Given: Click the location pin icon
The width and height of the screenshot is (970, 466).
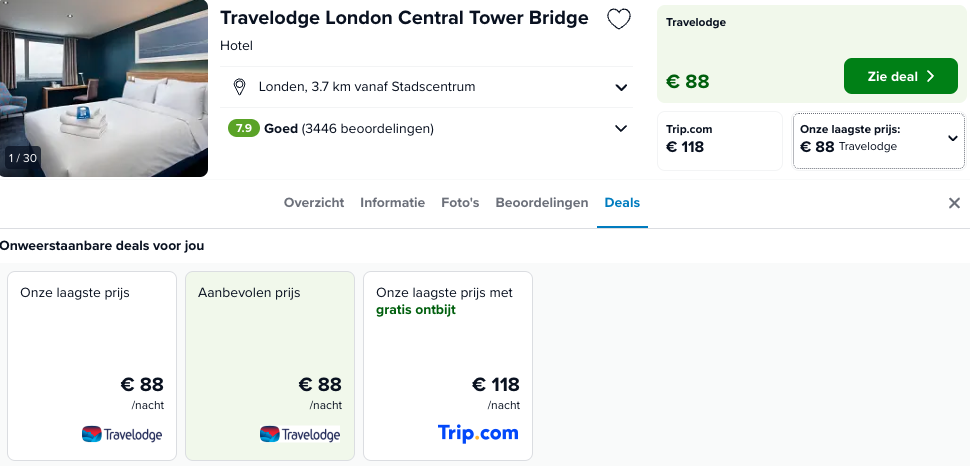Looking at the screenshot, I should pyautogui.click(x=239, y=87).
